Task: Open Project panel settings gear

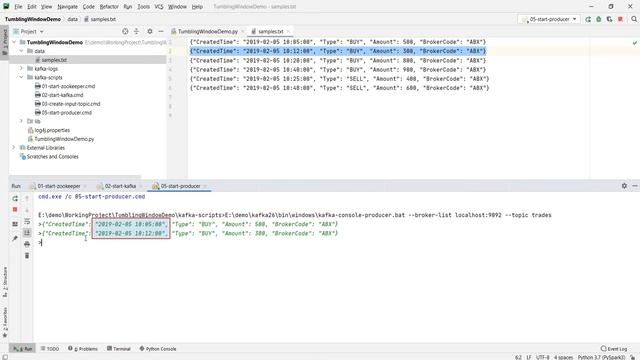Action: pos(150,31)
